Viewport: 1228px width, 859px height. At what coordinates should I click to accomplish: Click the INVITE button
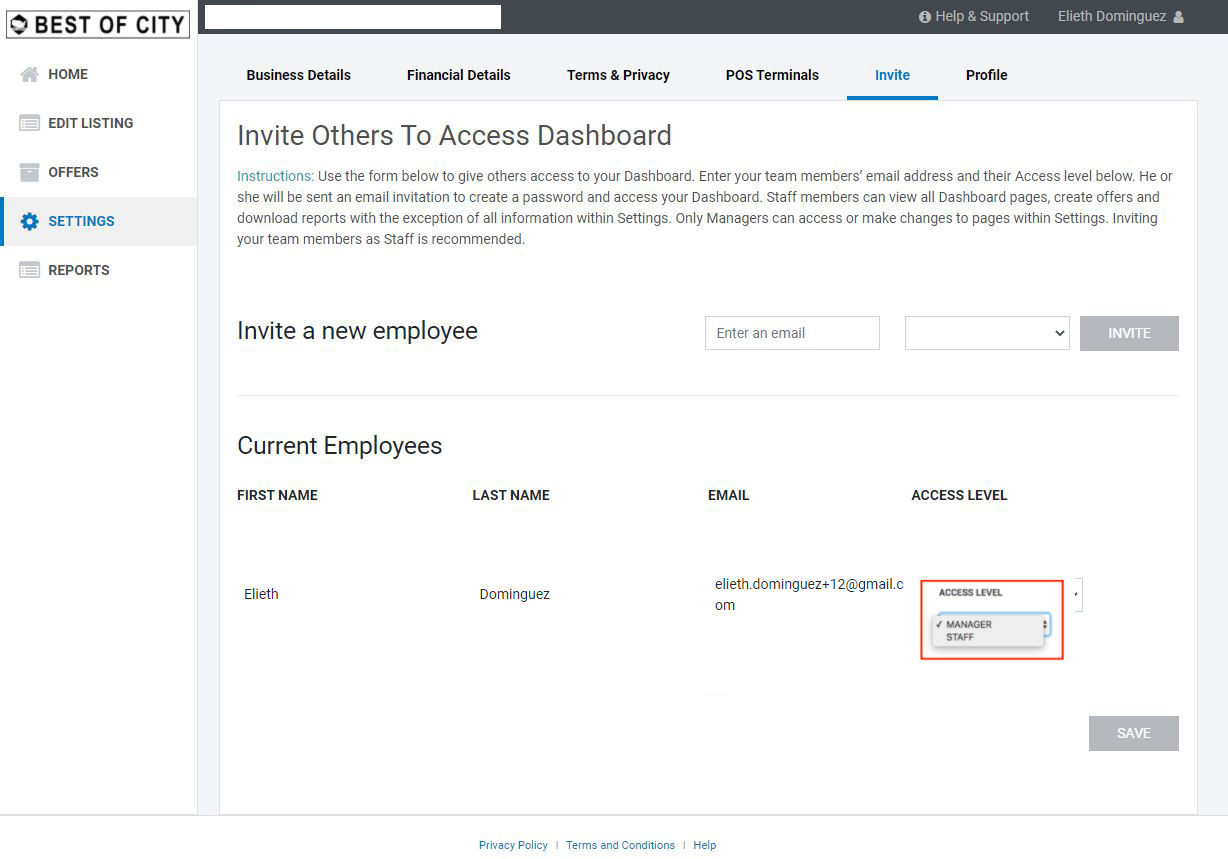(x=1129, y=333)
